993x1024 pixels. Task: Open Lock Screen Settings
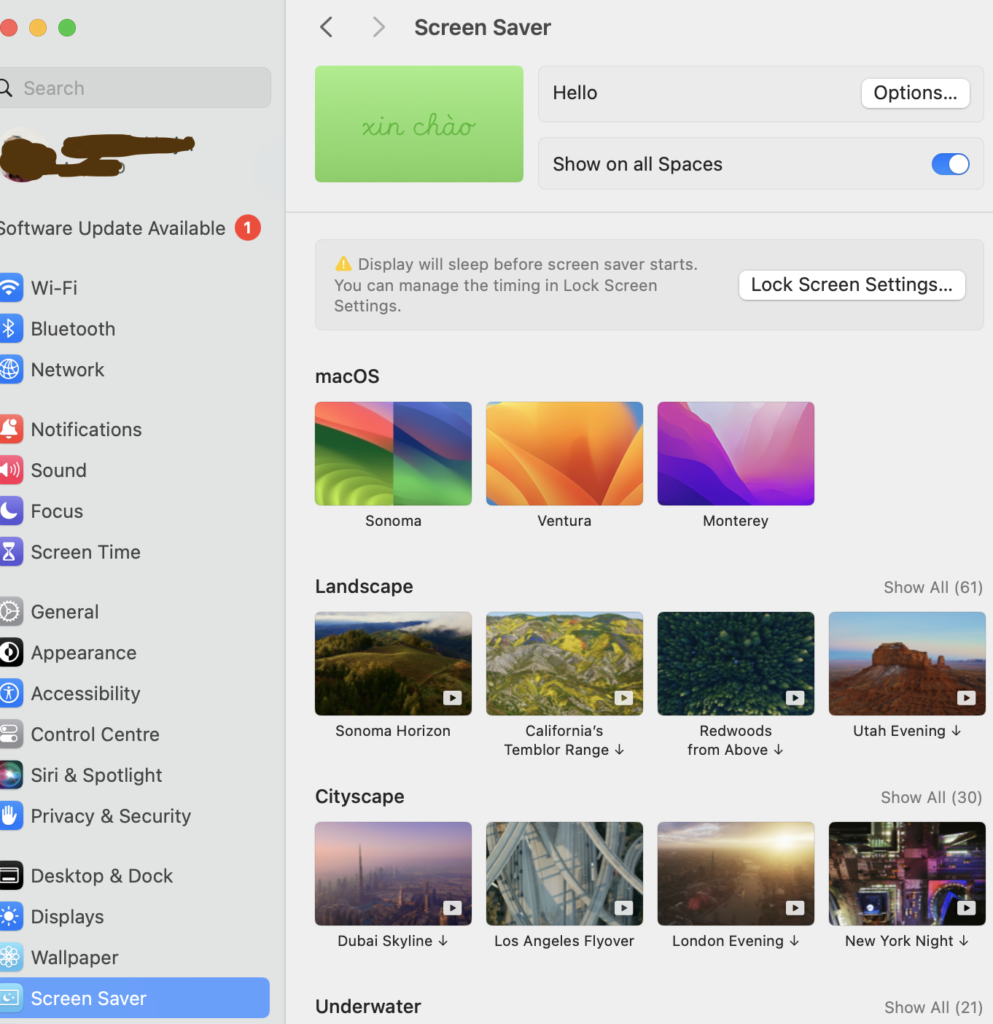click(x=851, y=285)
